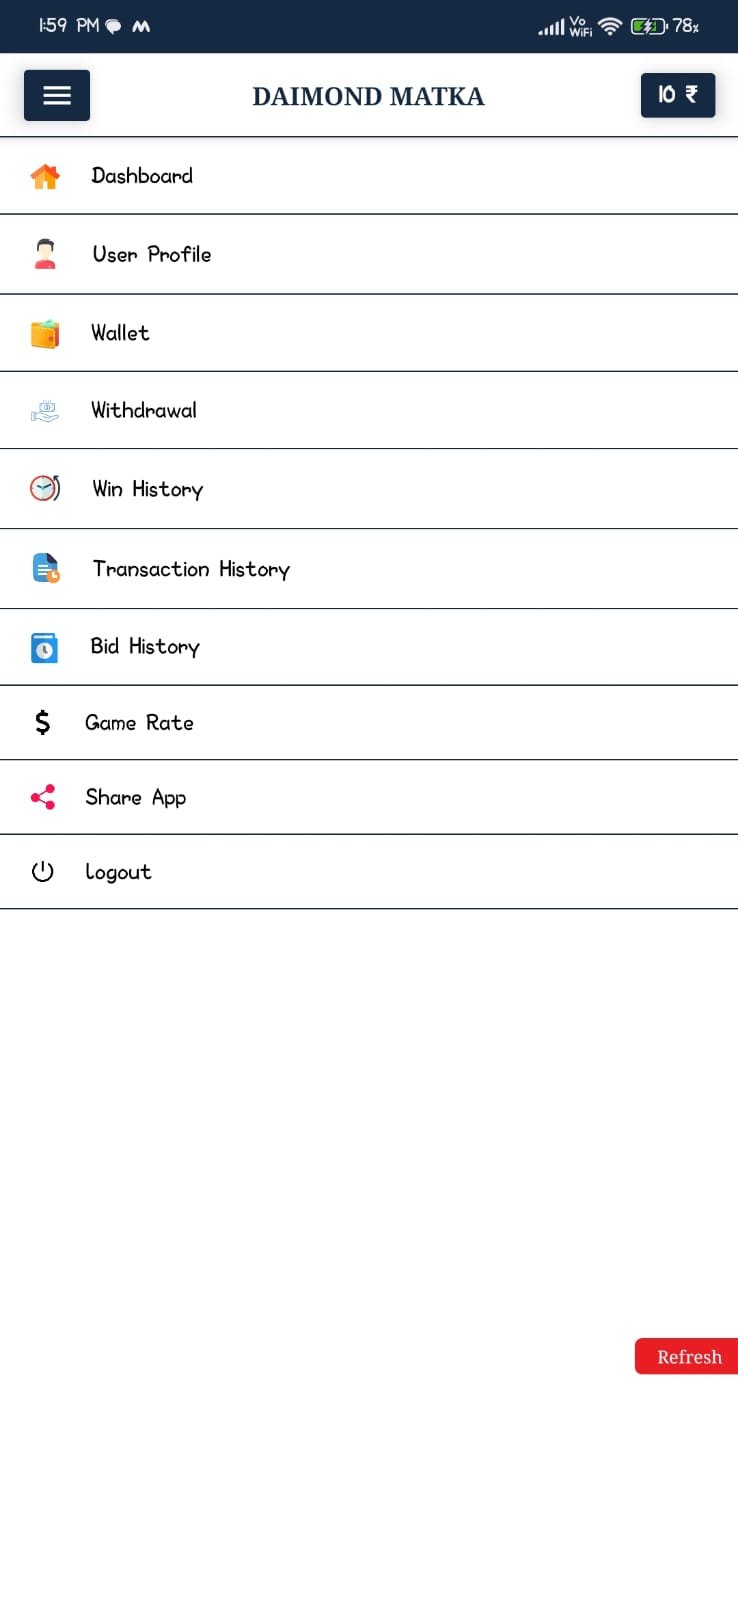738x1600 pixels.
Task: Open the Dashboard menu item
Action: 142,176
